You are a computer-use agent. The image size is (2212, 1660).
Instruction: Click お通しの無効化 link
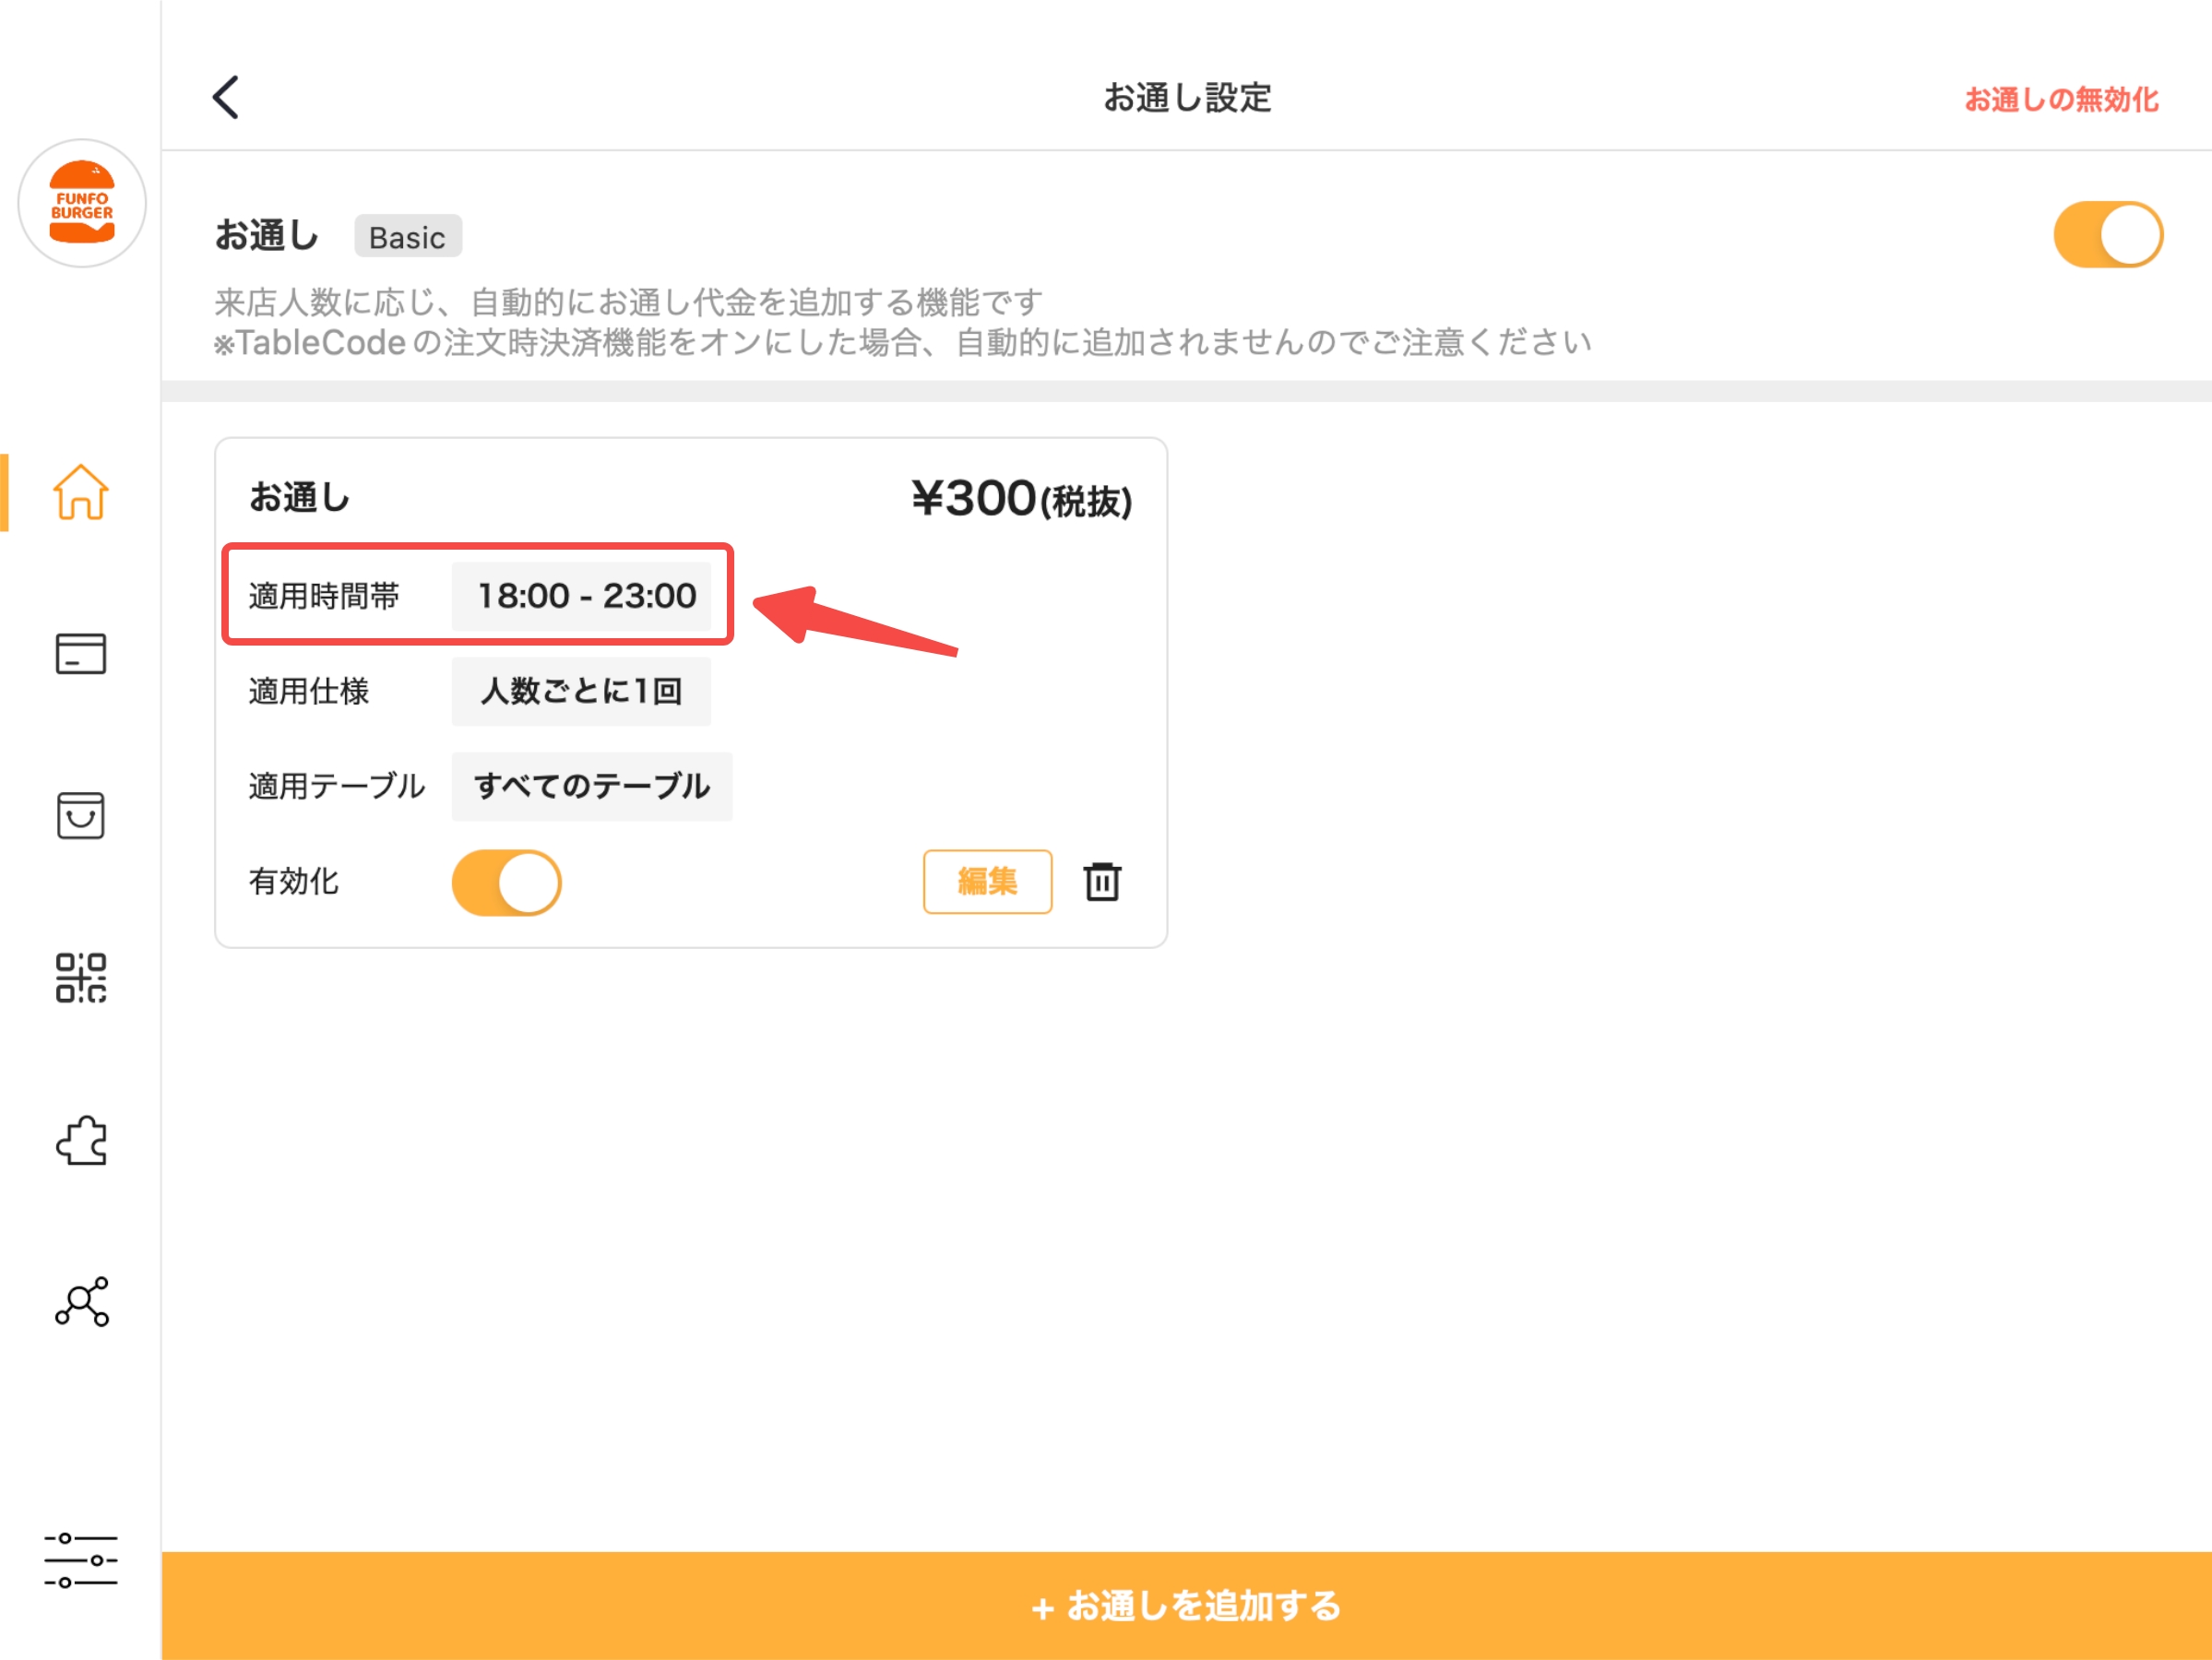coord(2061,99)
